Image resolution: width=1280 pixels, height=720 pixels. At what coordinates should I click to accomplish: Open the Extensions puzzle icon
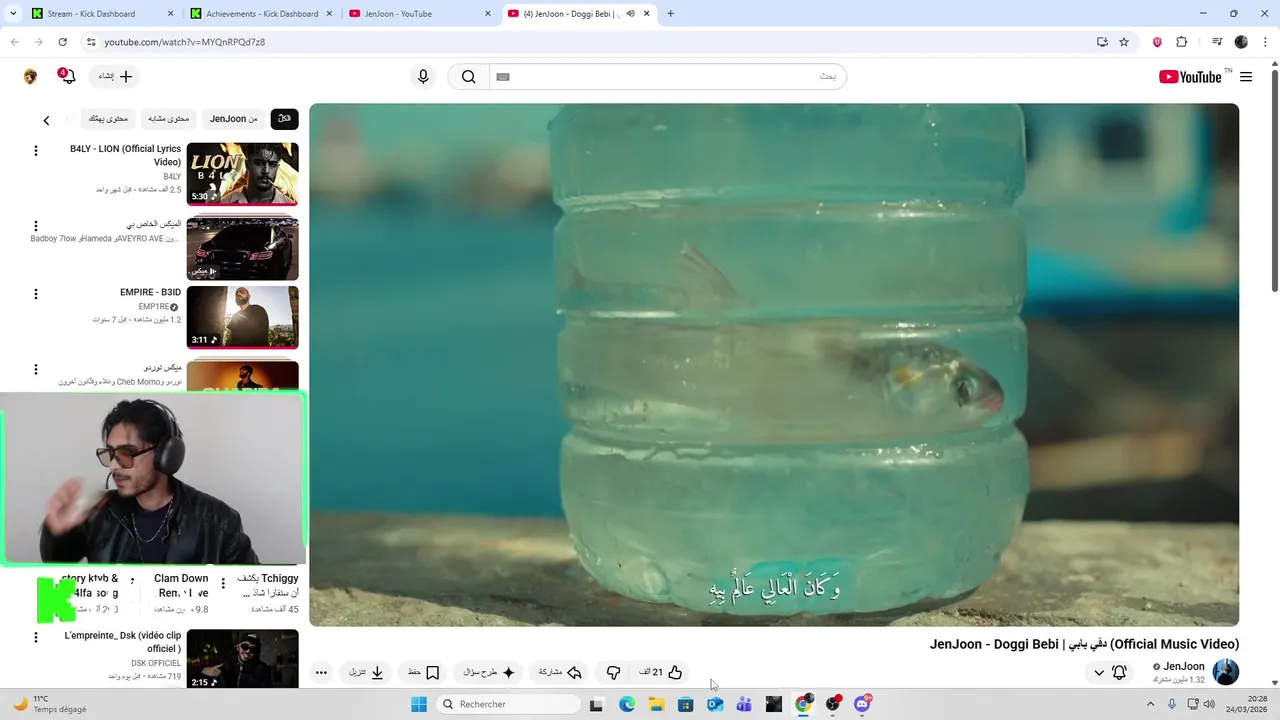click(x=1182, y=42)
